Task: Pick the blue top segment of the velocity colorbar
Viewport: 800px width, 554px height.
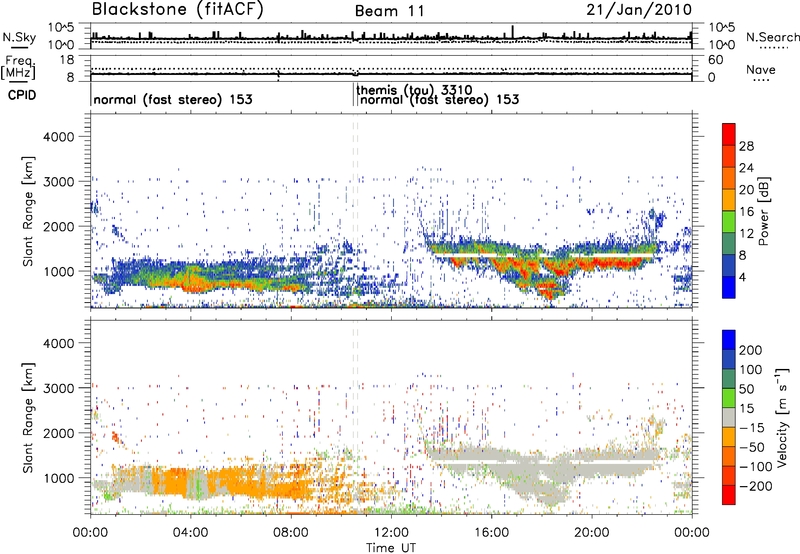Action: pyautogui.click(x=729, y=340)
